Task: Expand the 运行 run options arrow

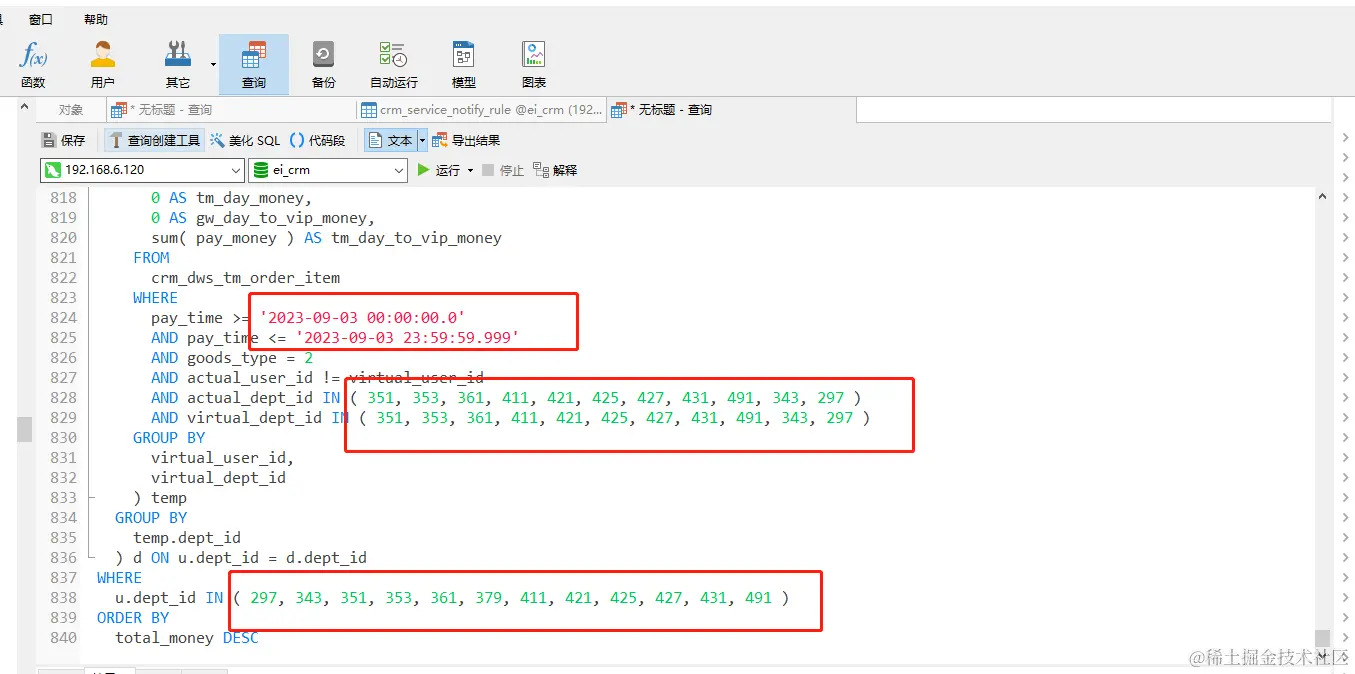Action: (470, 171)
